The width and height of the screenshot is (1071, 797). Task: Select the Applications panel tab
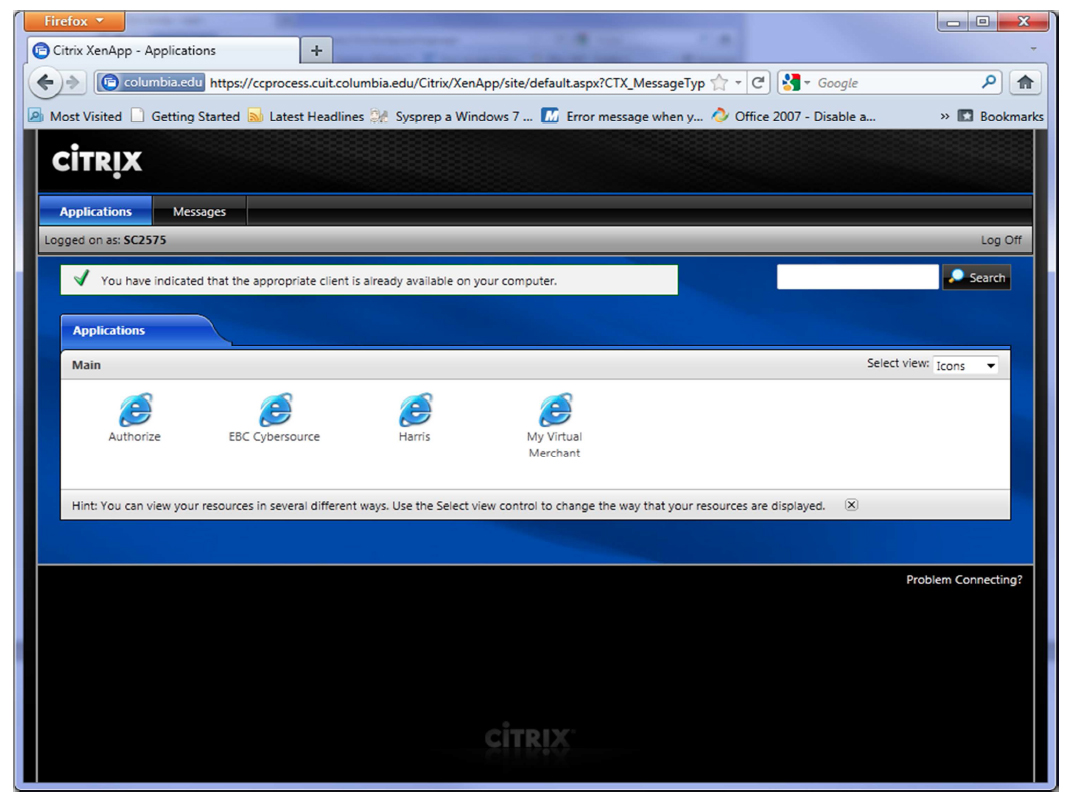pos(109,331)
